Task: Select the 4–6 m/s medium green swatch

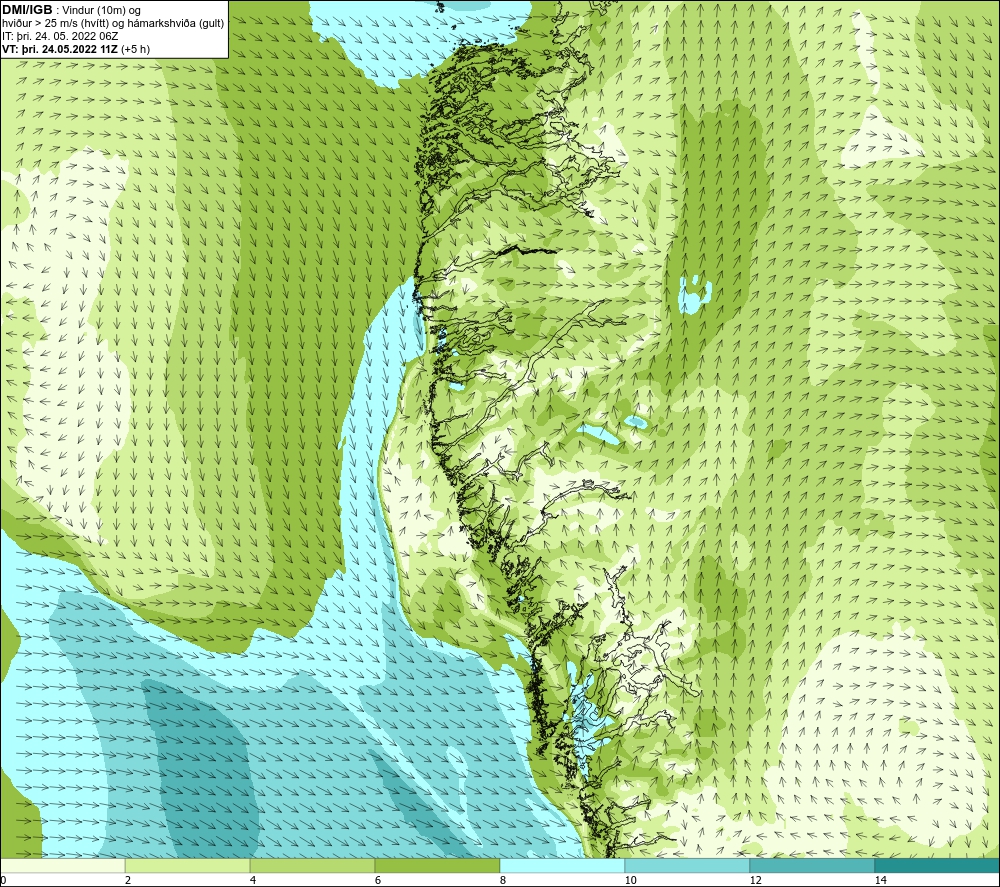Action: [312, 866]
